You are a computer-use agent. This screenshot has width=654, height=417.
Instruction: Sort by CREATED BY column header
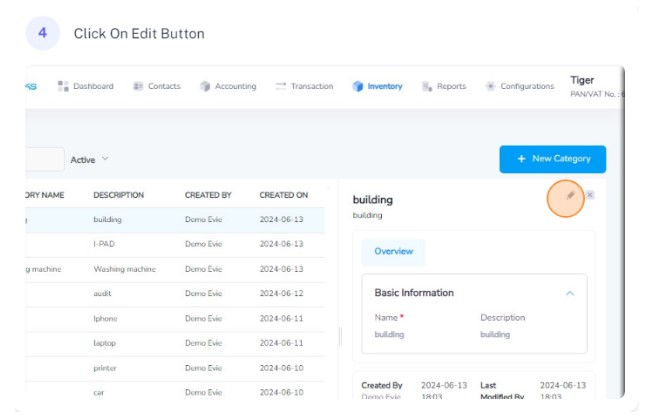[x=208, y=195]
